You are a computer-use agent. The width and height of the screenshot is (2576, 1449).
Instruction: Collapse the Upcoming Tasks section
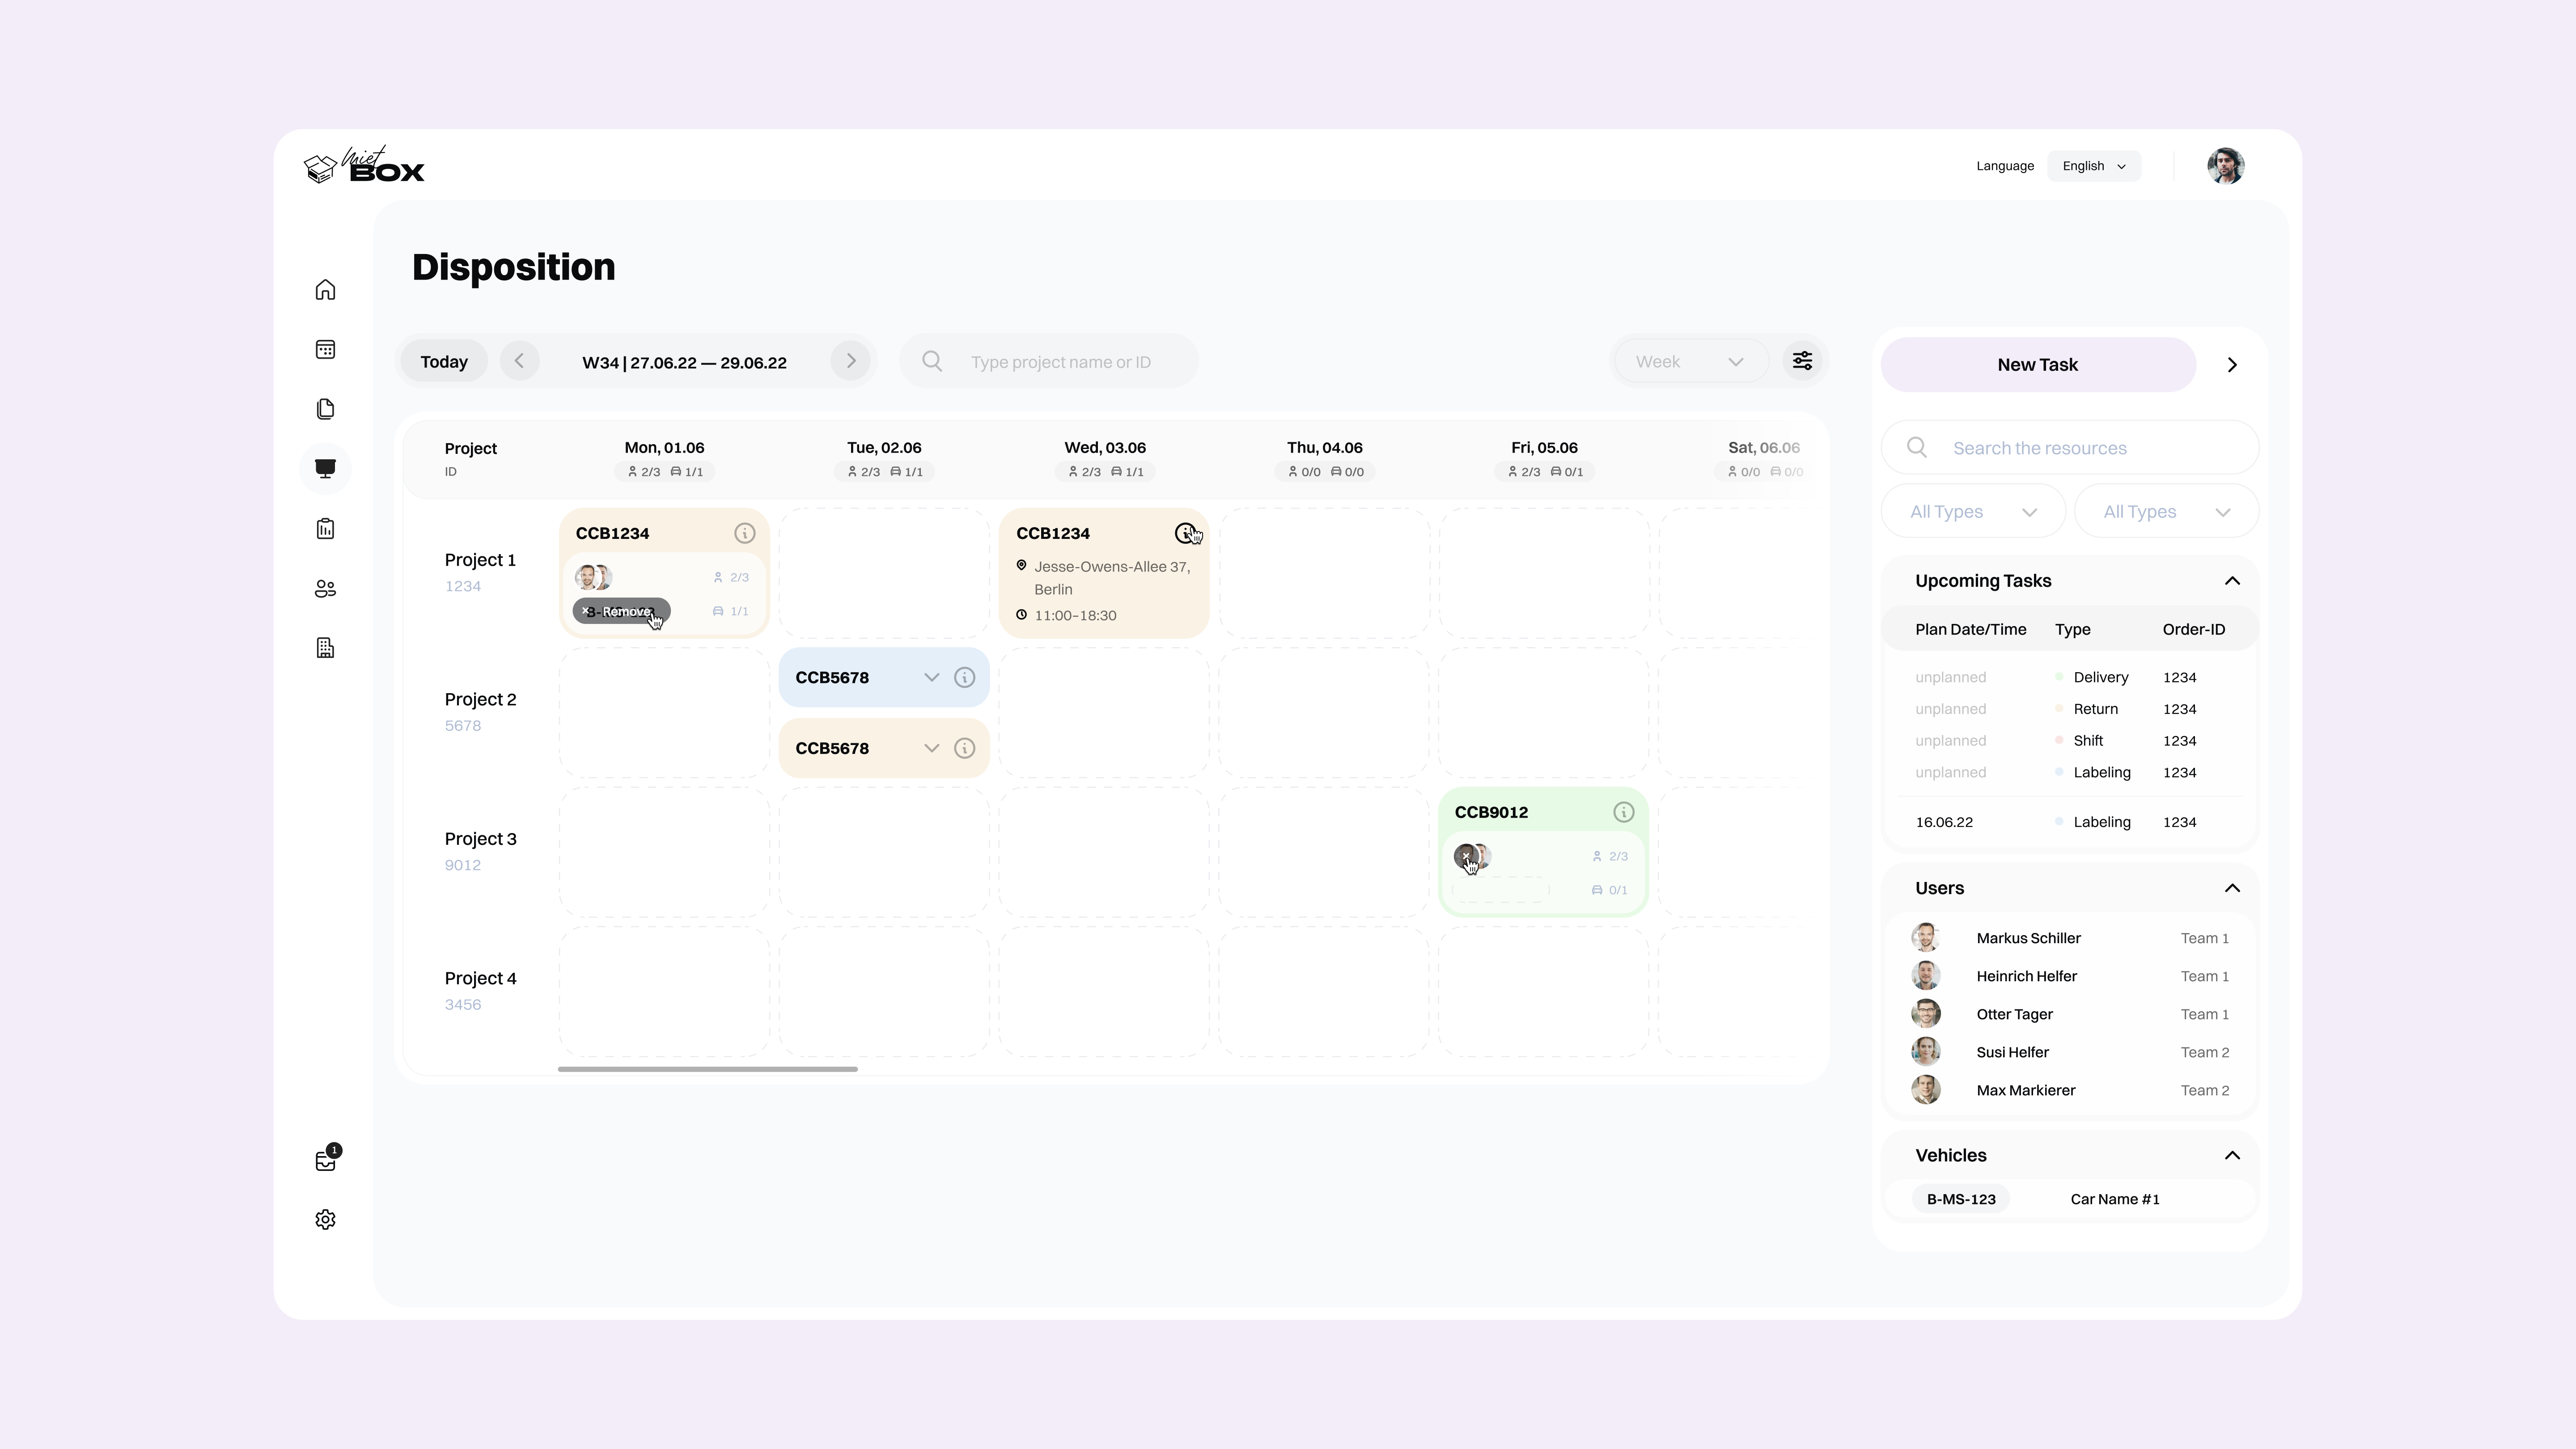point(2233,580)
